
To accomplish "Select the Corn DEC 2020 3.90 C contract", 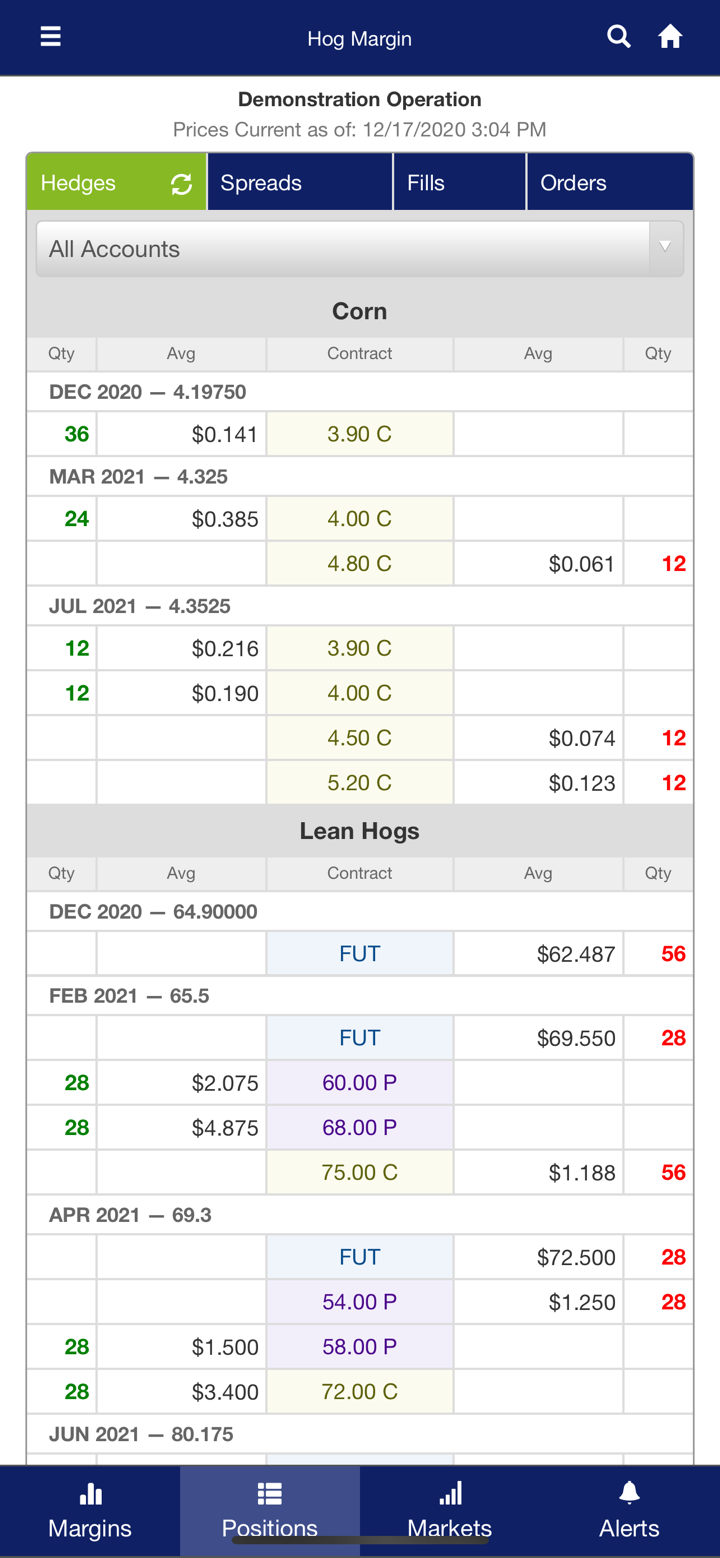I will (359, 434).
